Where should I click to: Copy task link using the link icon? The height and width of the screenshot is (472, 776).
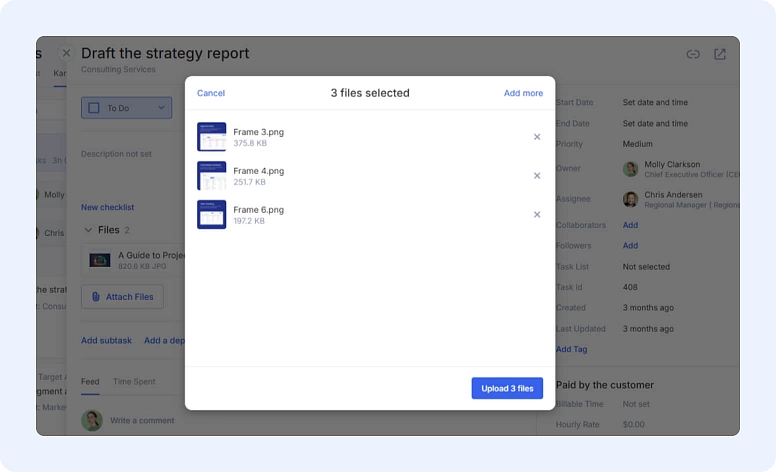pos(693,55)
